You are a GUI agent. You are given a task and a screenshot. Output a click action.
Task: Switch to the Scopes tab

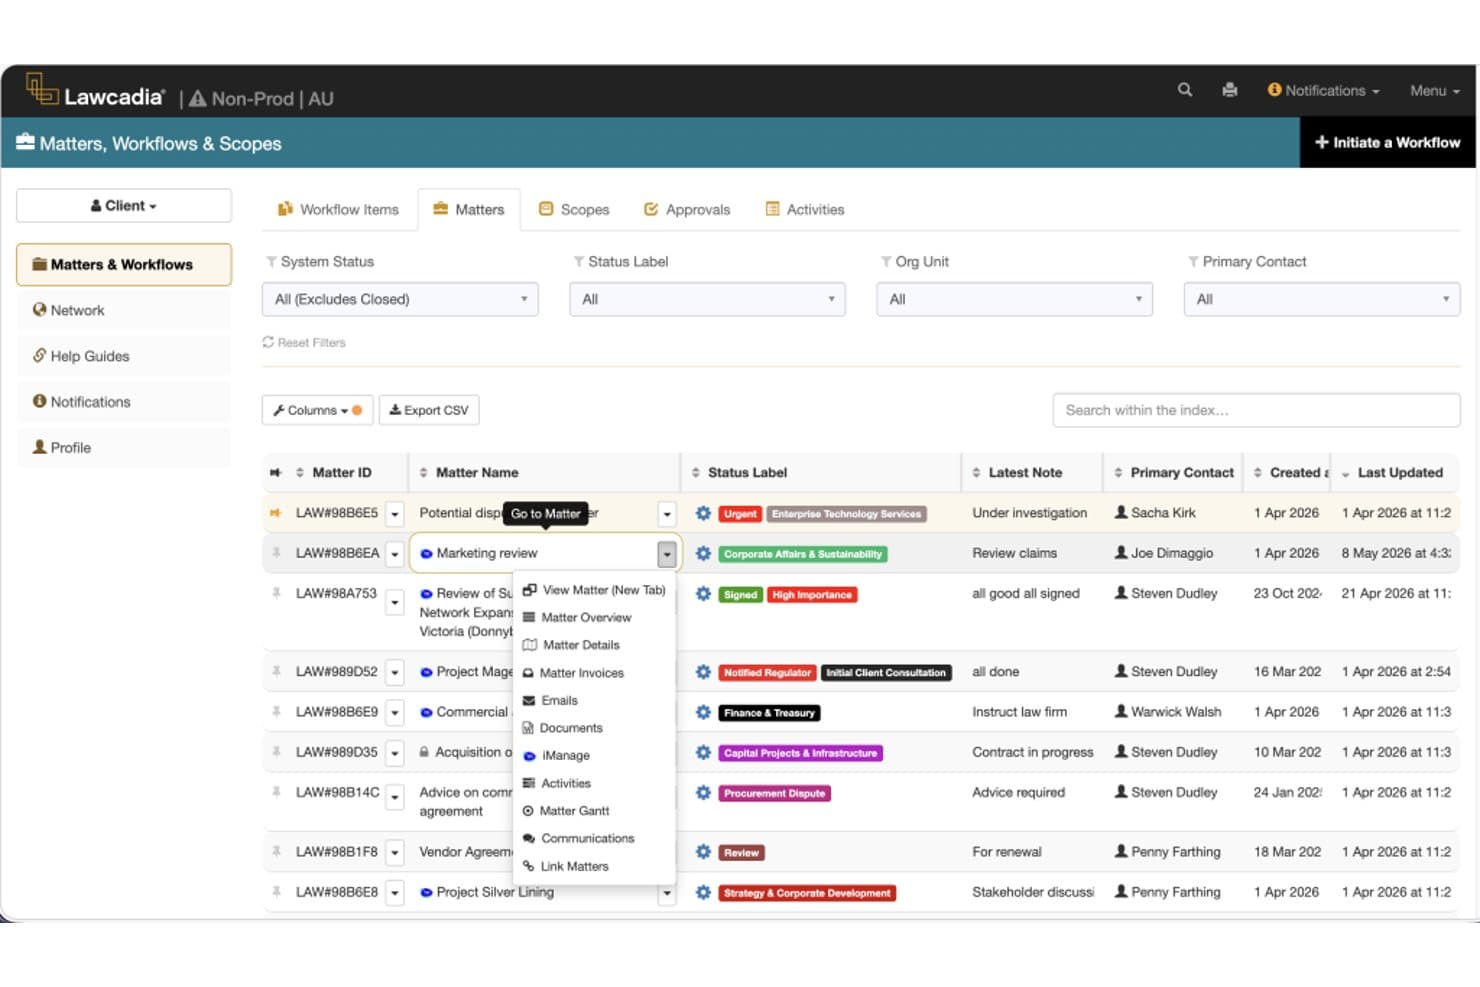click(574, 210)
